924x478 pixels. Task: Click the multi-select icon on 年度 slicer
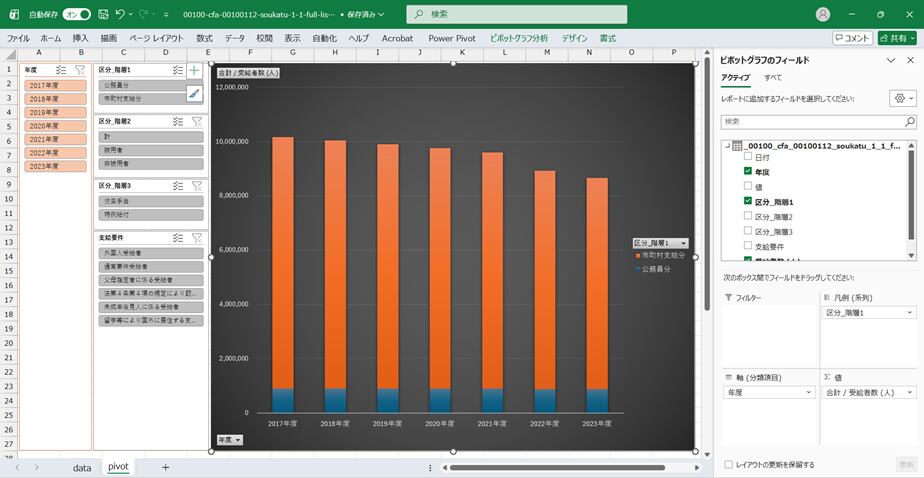pos(61,70)
